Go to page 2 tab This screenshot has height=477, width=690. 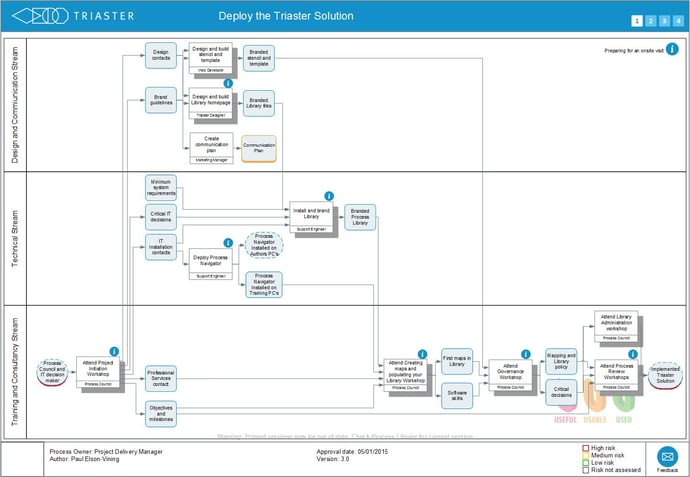651,21
